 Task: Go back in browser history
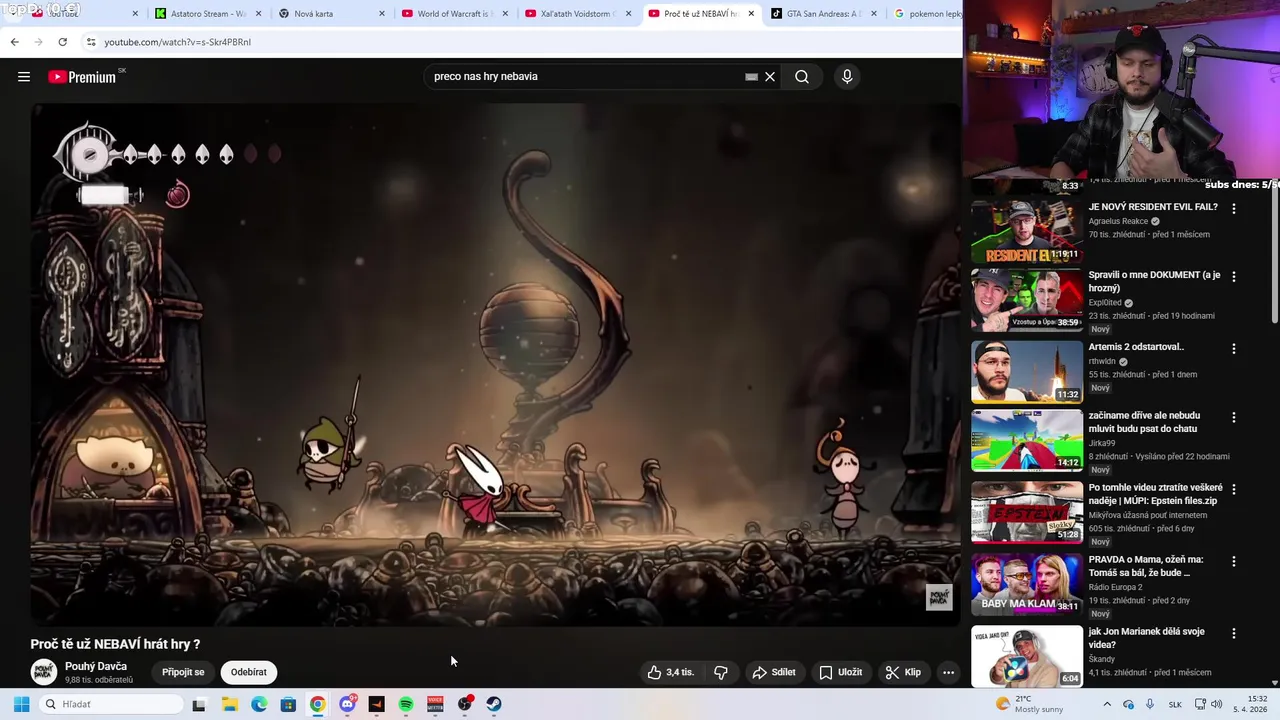tap(14, 42)
